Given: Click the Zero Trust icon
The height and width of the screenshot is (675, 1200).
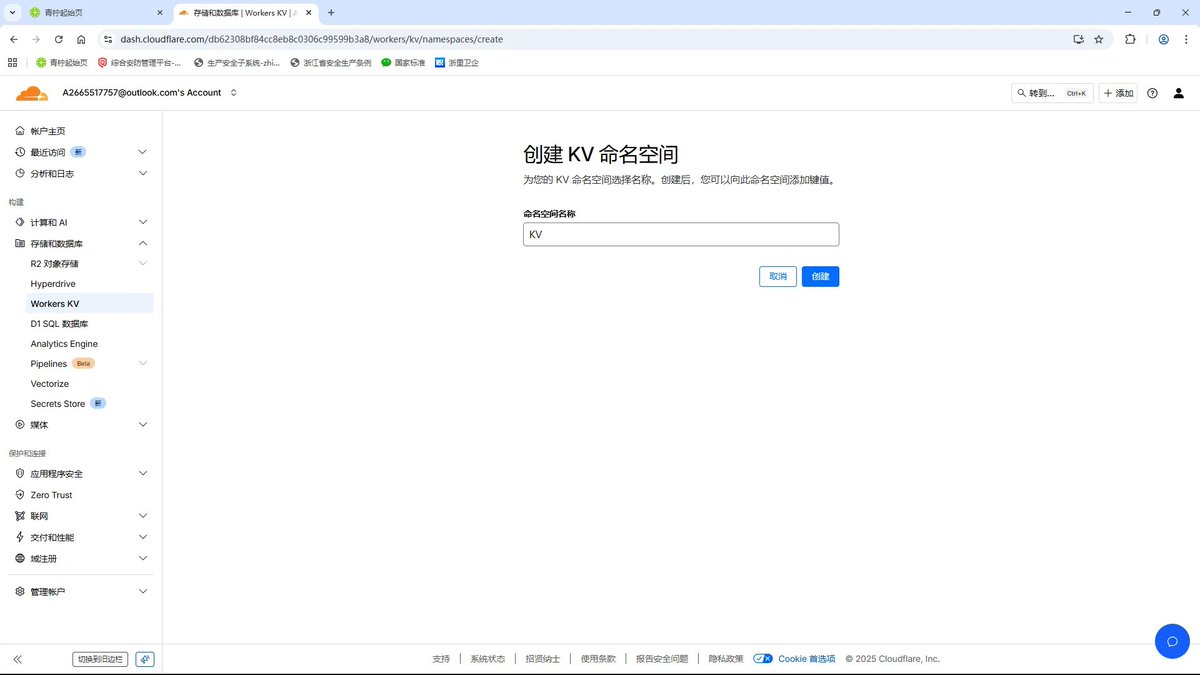Looking at the screenshot, I should (x=20, y=495).
